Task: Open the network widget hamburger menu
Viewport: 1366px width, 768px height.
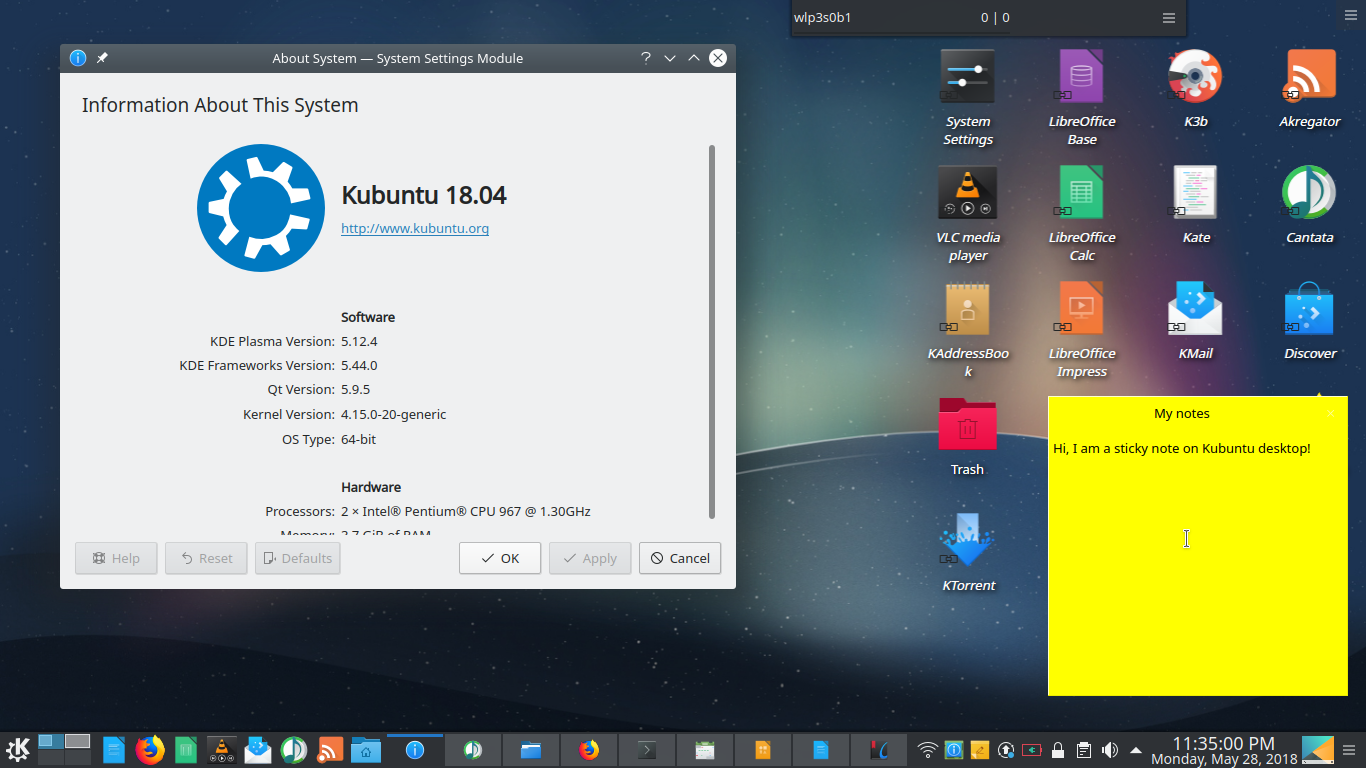Action: click(x=1168, y=17)
